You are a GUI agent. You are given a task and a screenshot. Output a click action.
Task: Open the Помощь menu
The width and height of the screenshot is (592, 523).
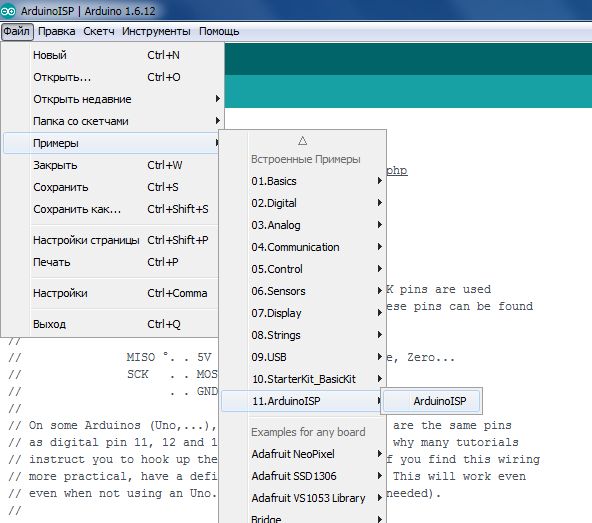(x=219, y=31)
